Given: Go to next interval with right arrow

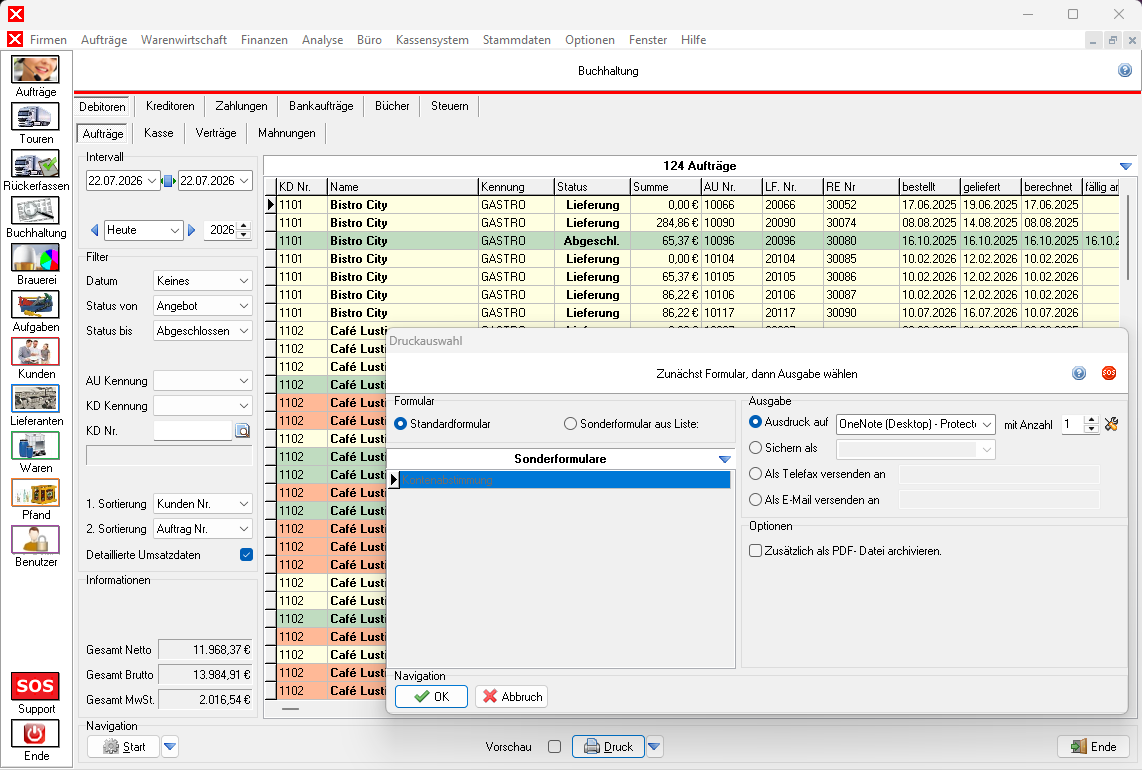Looking at the screenshot, I should [x=192, y=230].
